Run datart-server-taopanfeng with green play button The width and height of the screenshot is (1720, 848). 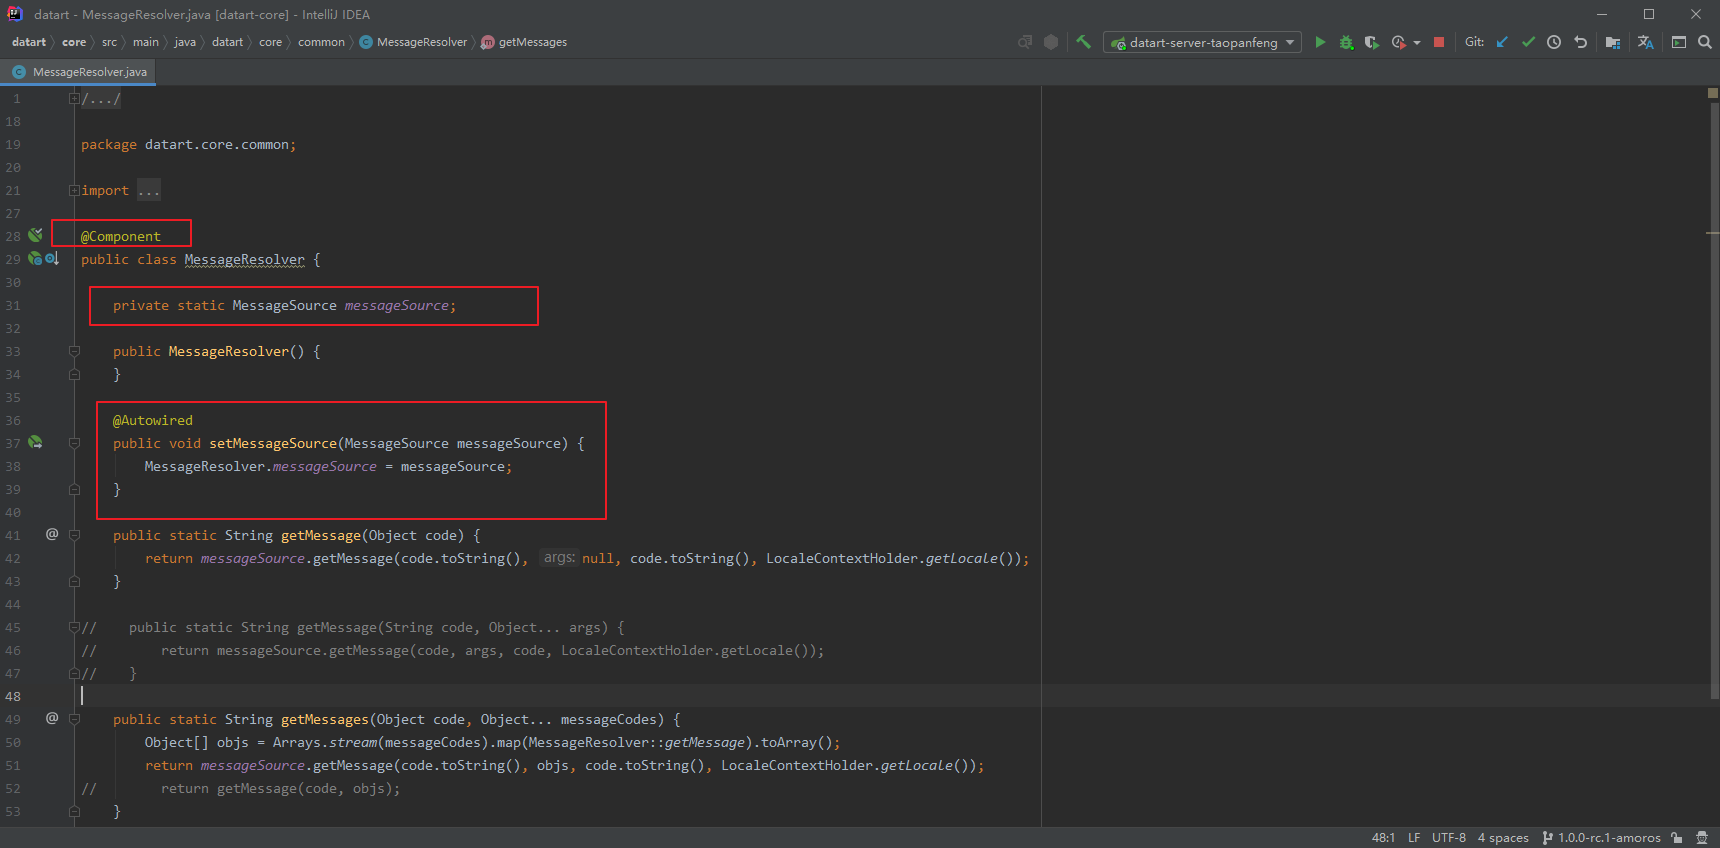(x=1320, y=42)
